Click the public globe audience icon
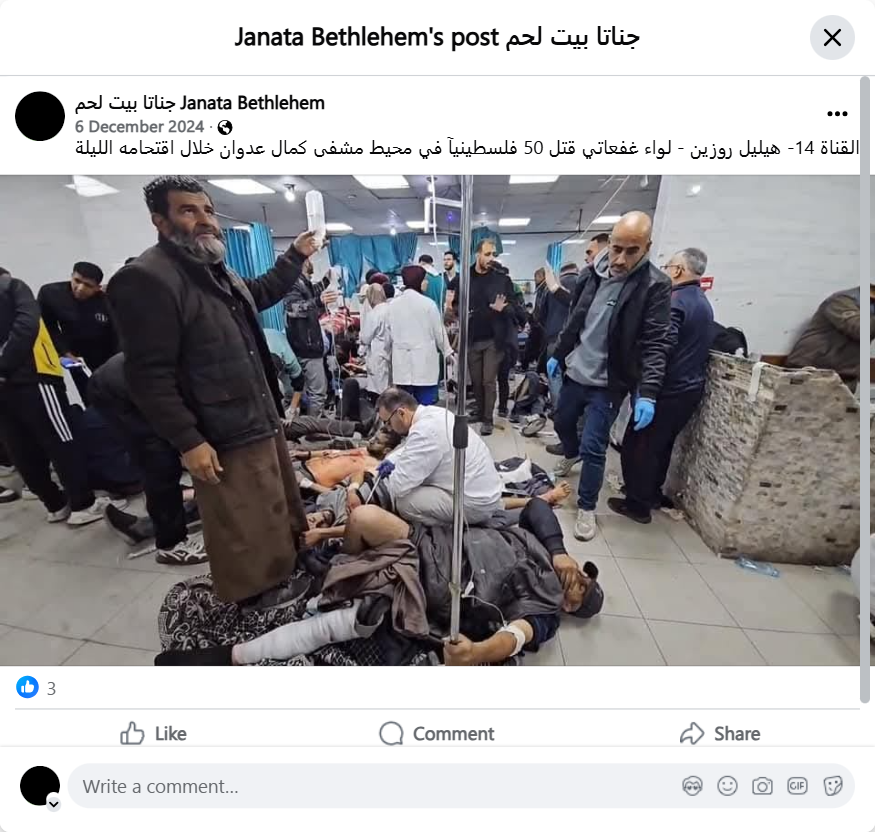Image resolution: width=875 pixels, height=832 pixels. pos(225,127)
